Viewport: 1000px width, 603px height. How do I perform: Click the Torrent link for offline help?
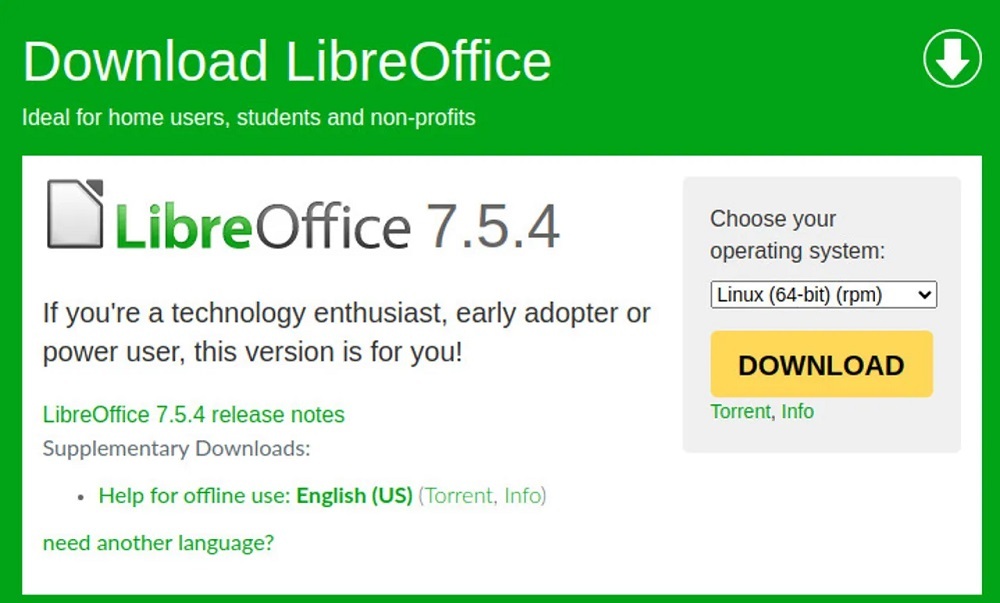point(459,495)
